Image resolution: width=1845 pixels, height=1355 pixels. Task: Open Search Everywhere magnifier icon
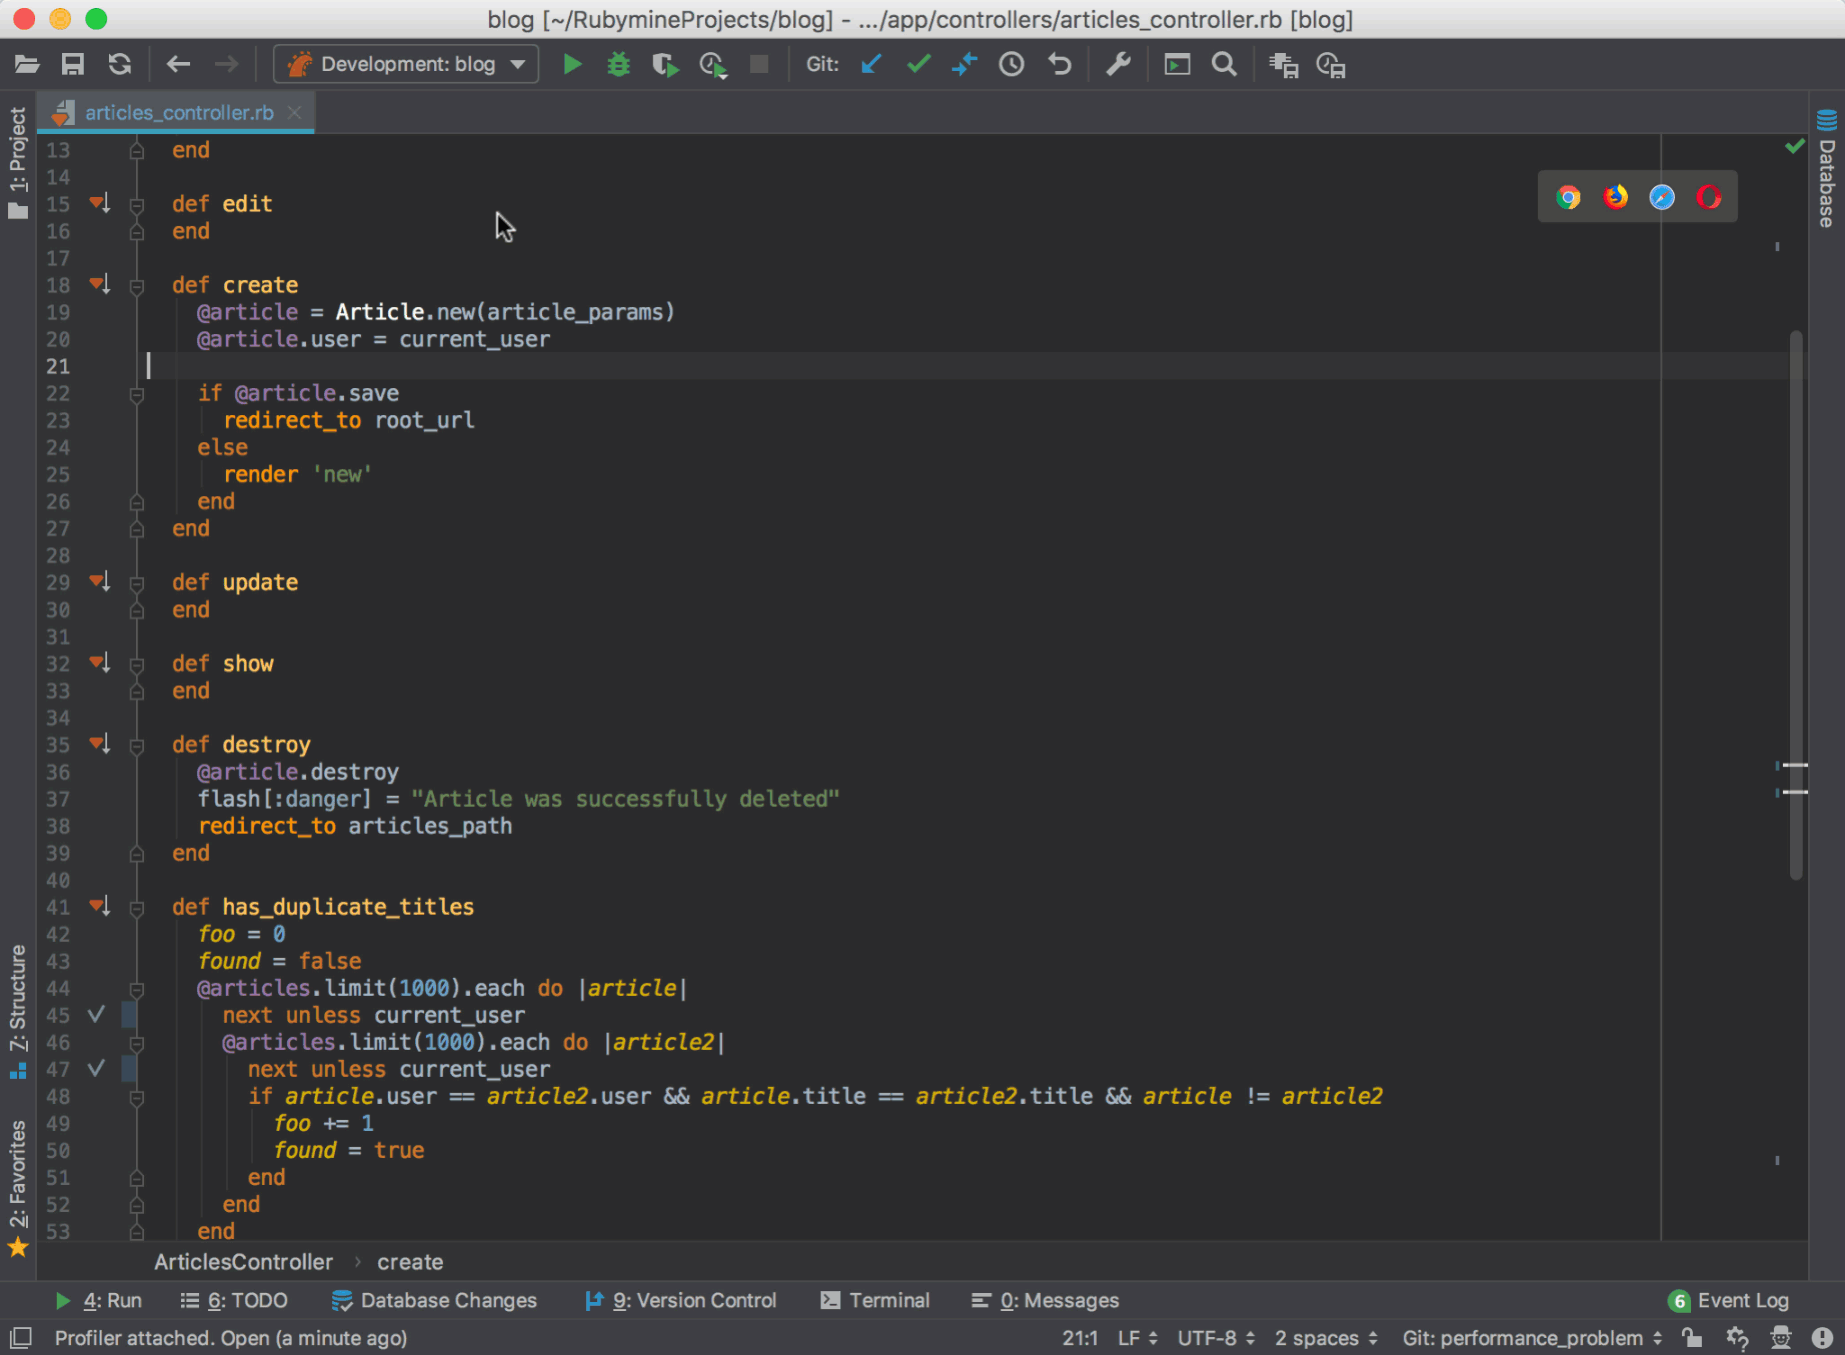pyautogui.click(x=1224, y=63)
